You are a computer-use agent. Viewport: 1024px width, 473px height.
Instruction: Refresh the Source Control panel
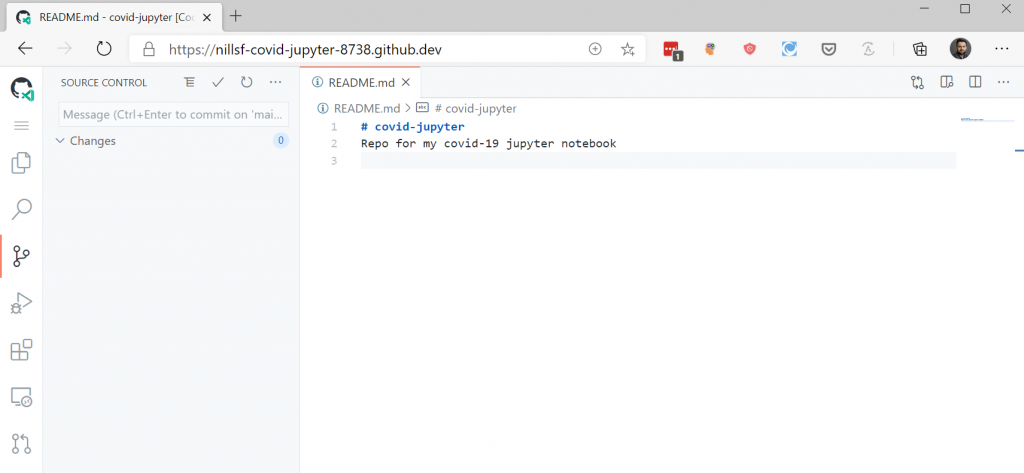[x=246, y=82]
